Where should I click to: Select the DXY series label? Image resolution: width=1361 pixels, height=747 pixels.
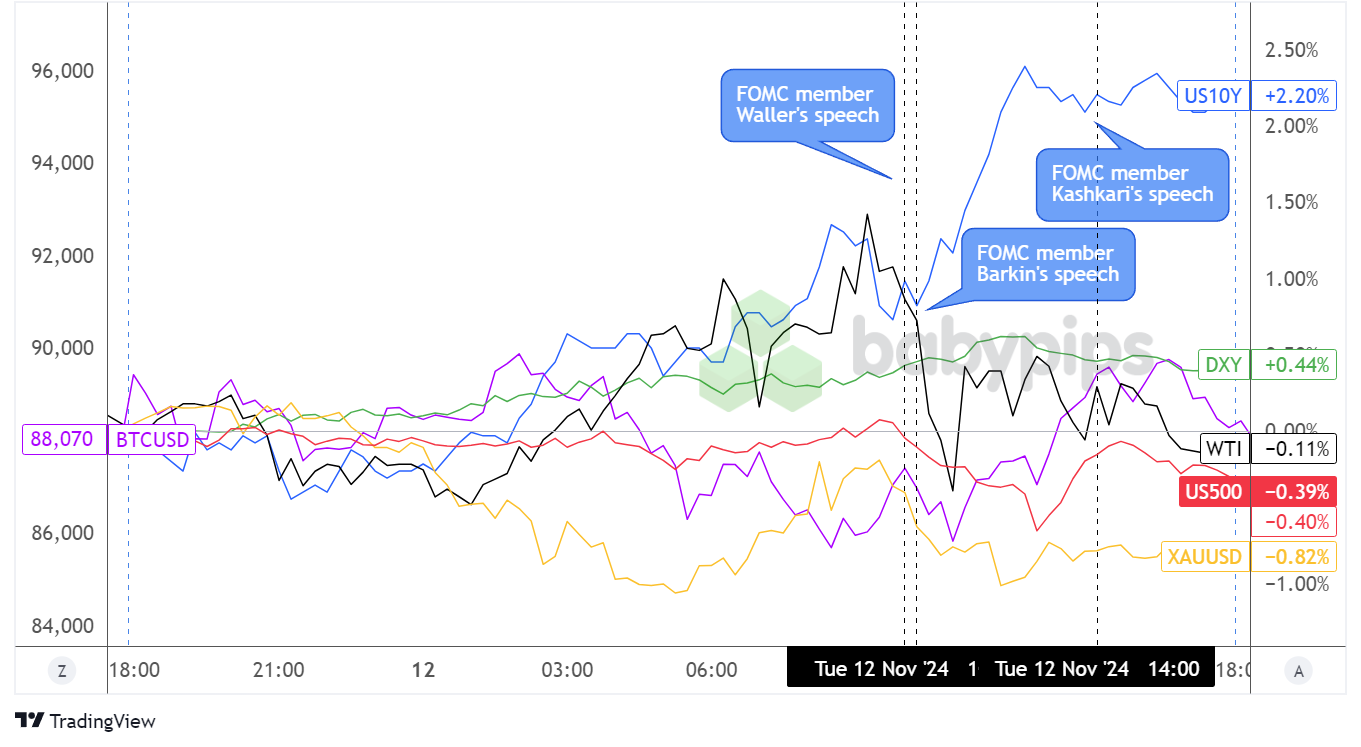pyautogui.click(x=1222, y=365)
